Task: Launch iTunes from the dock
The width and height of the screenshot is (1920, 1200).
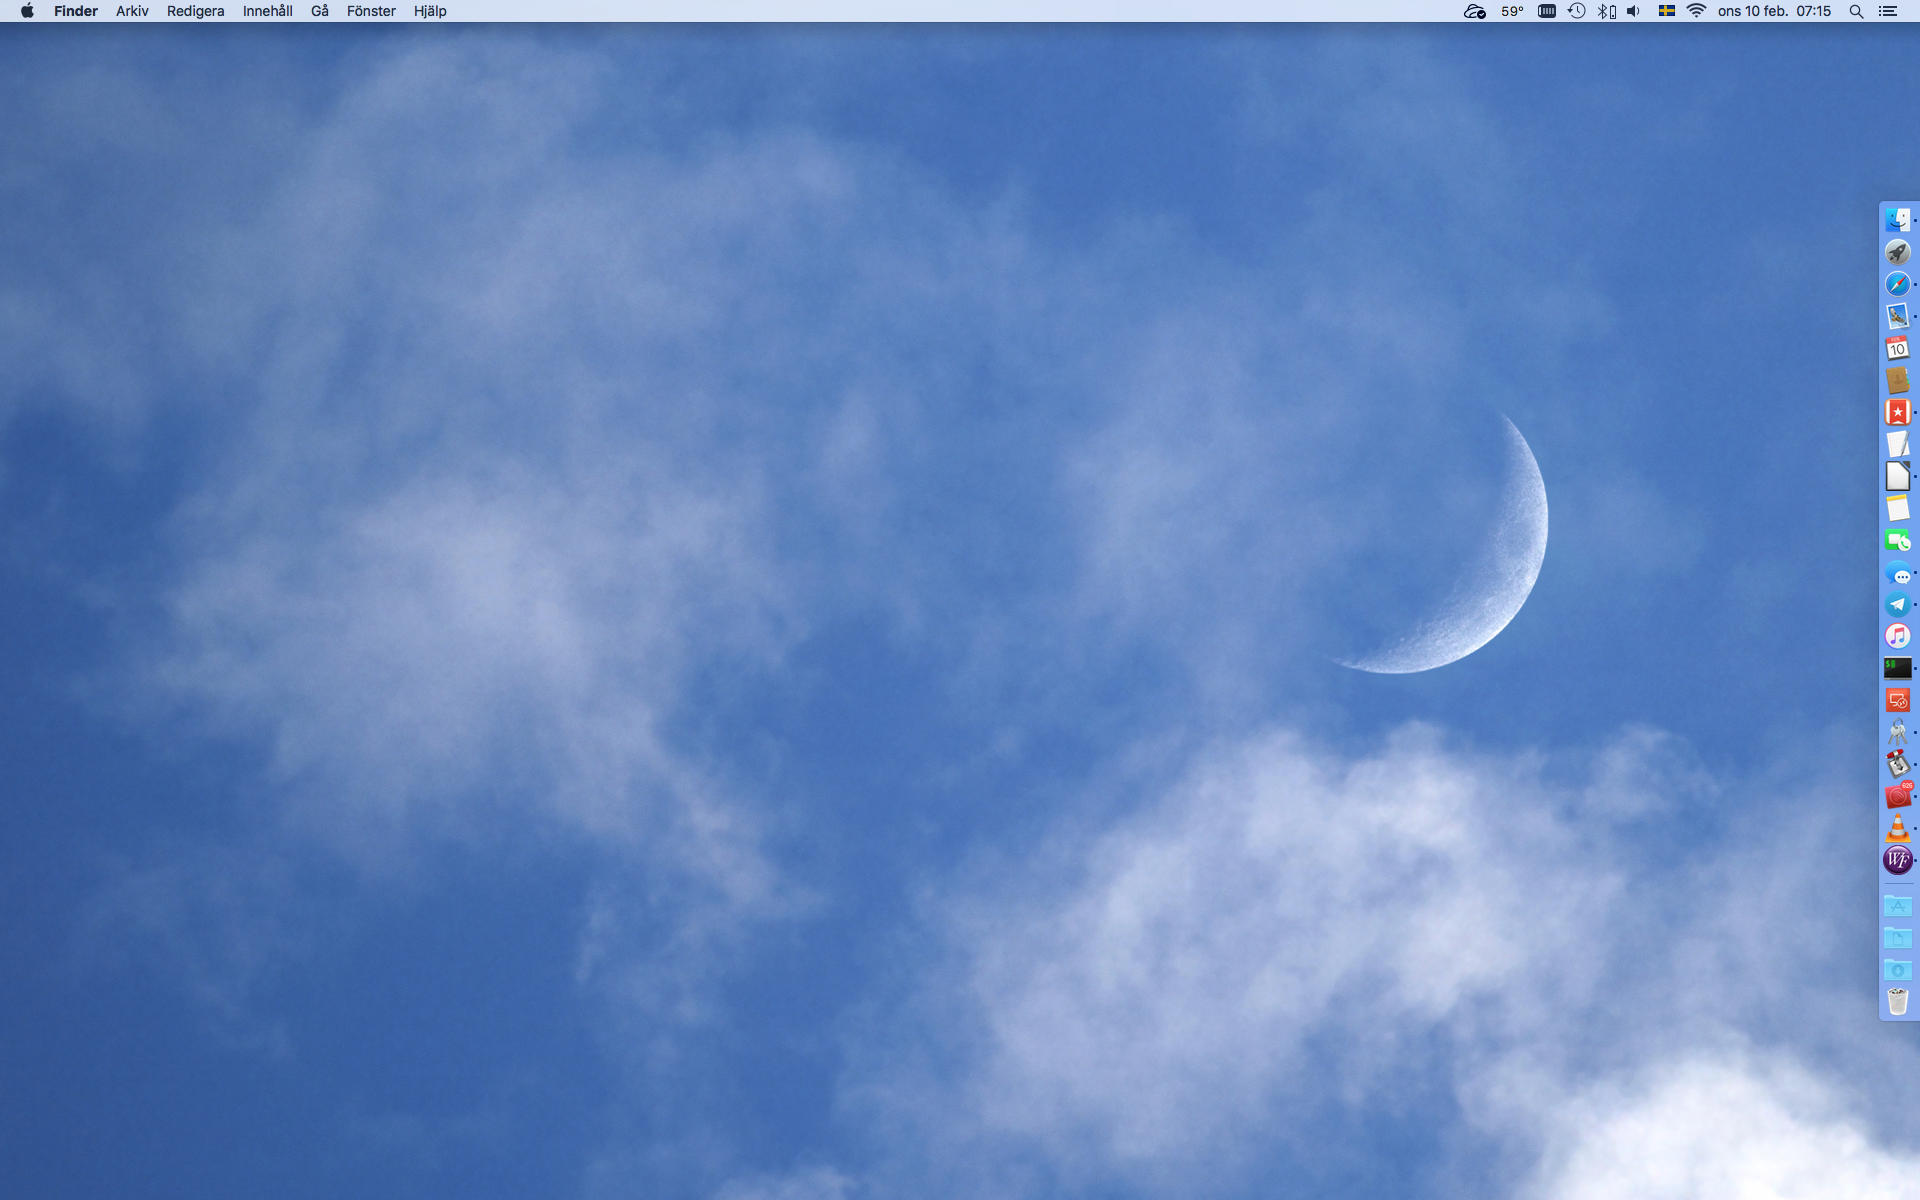Action: coord(1897,636)
